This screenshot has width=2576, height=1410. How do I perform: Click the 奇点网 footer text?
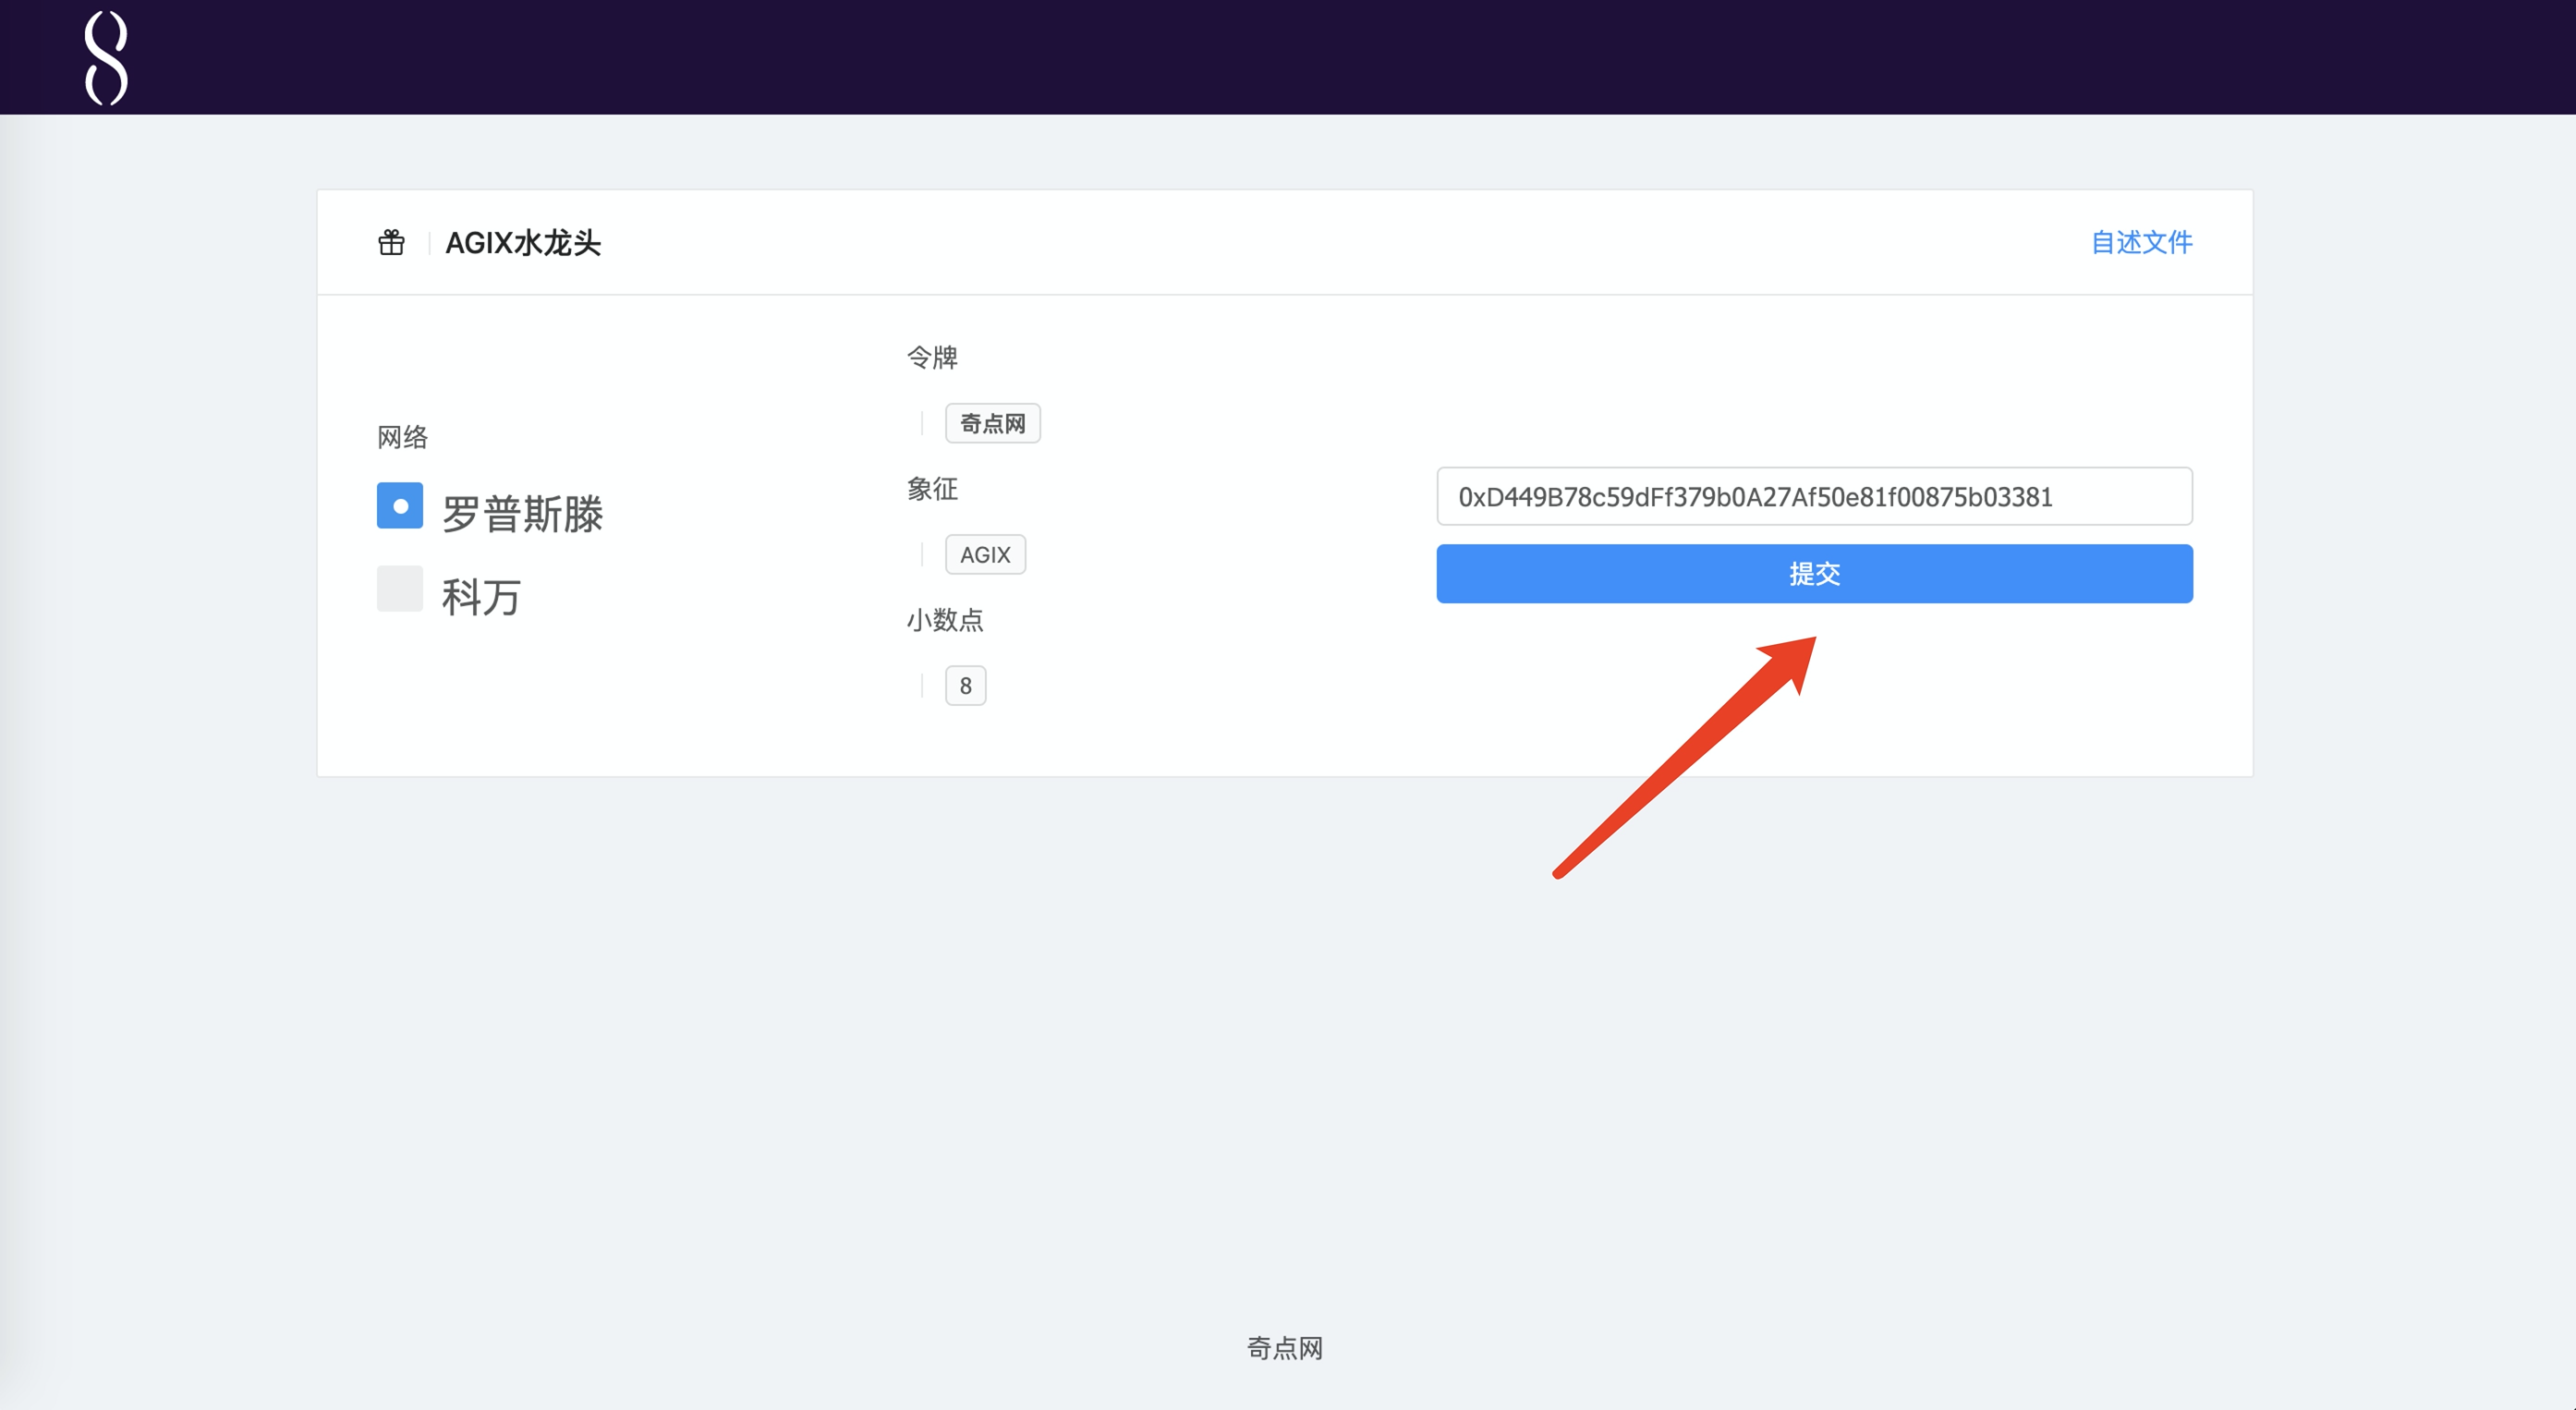coord(1285,1348)
